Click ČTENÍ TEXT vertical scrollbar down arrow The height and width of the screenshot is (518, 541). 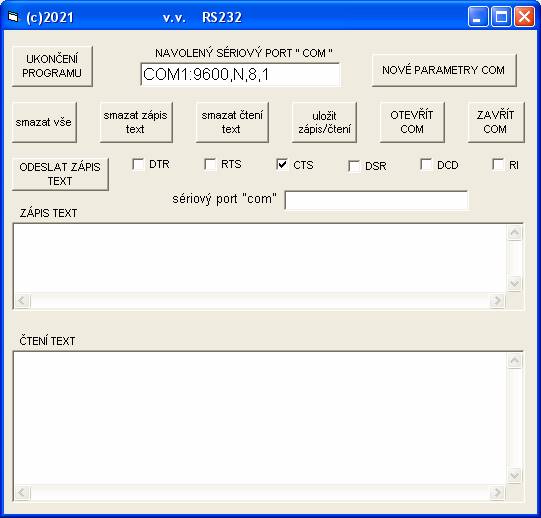[514, 476]
